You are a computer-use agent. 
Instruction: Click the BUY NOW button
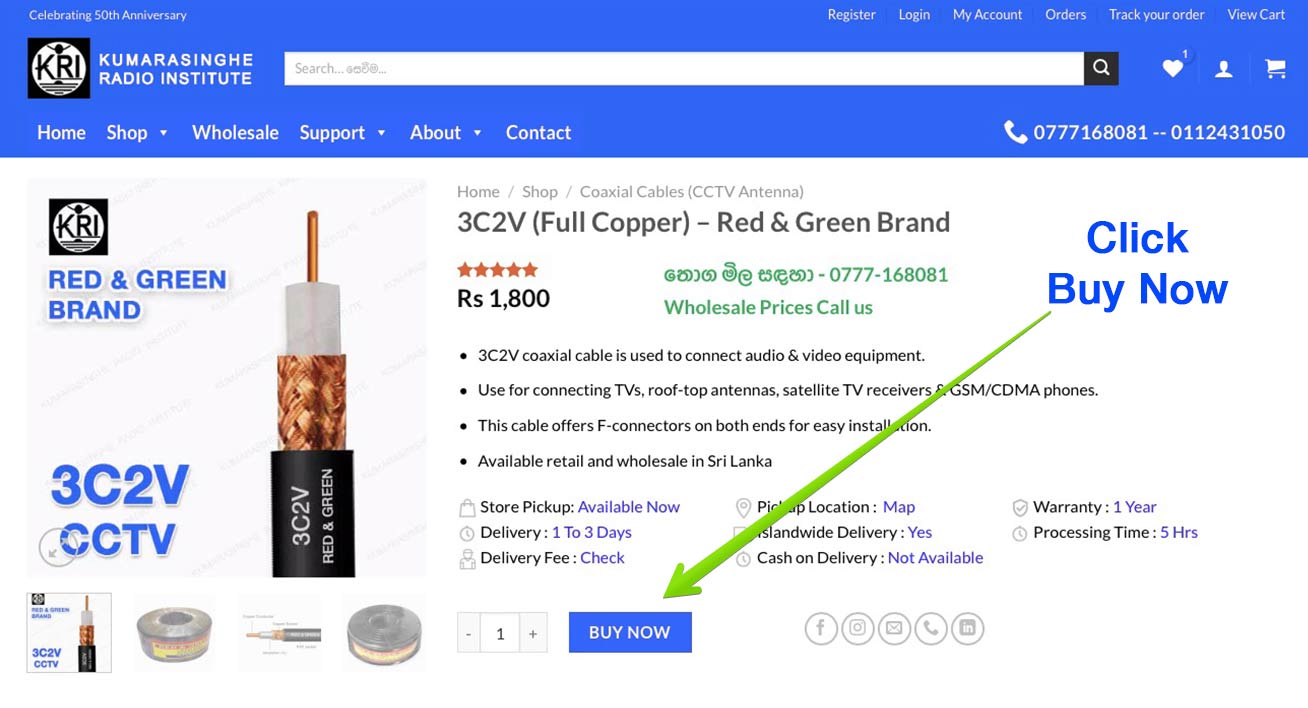630,632
